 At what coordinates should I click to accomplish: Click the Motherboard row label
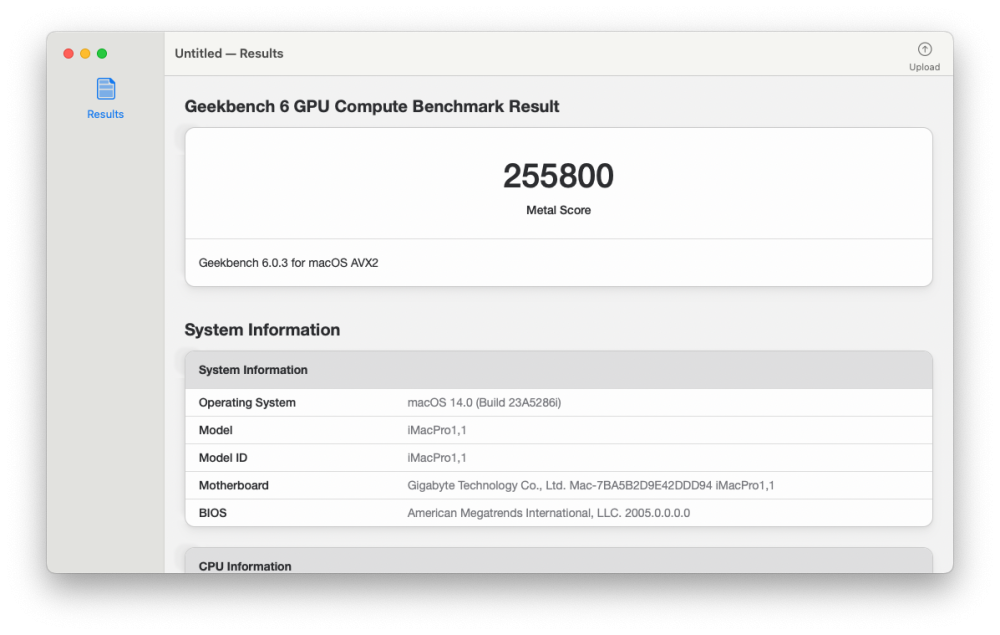233,485
